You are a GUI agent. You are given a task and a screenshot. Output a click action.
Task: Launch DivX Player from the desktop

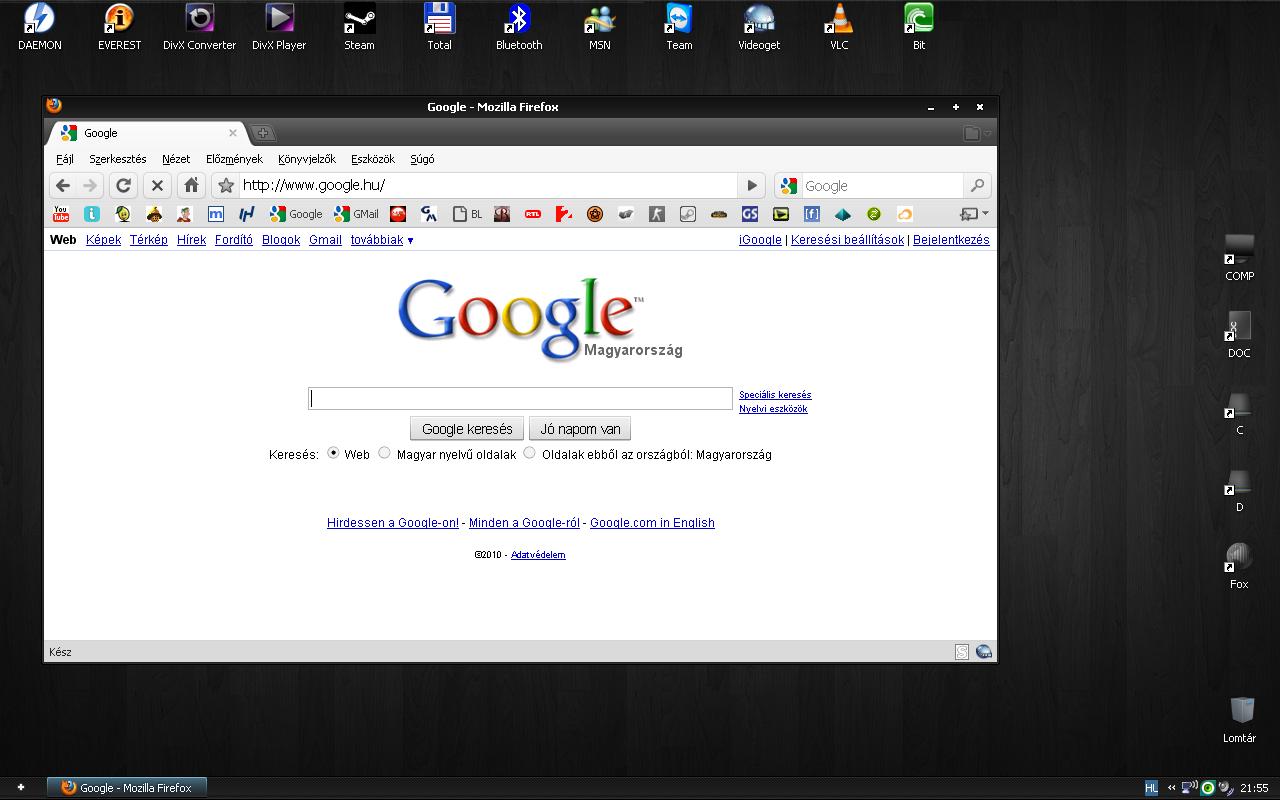(279, 27)
